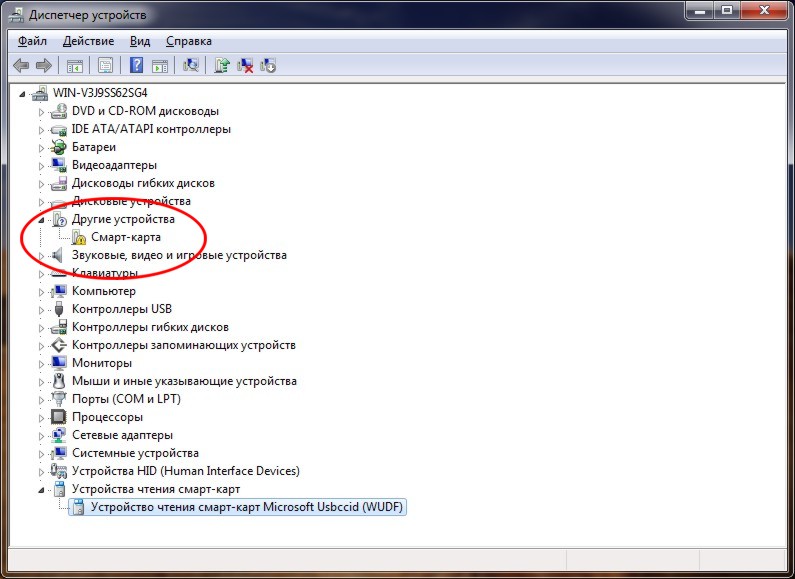Click the Процессоры processor icon
795x579 pixels.
click(x=59, y=417)
